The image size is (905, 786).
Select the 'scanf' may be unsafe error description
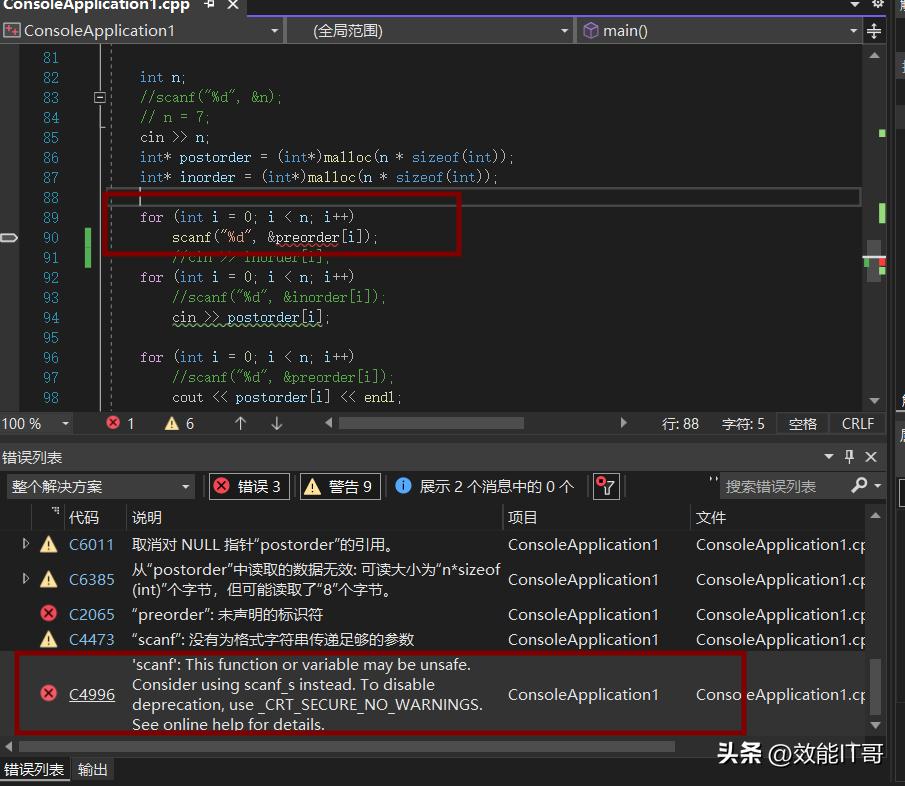pyautogui.click(x=307, y=694)
